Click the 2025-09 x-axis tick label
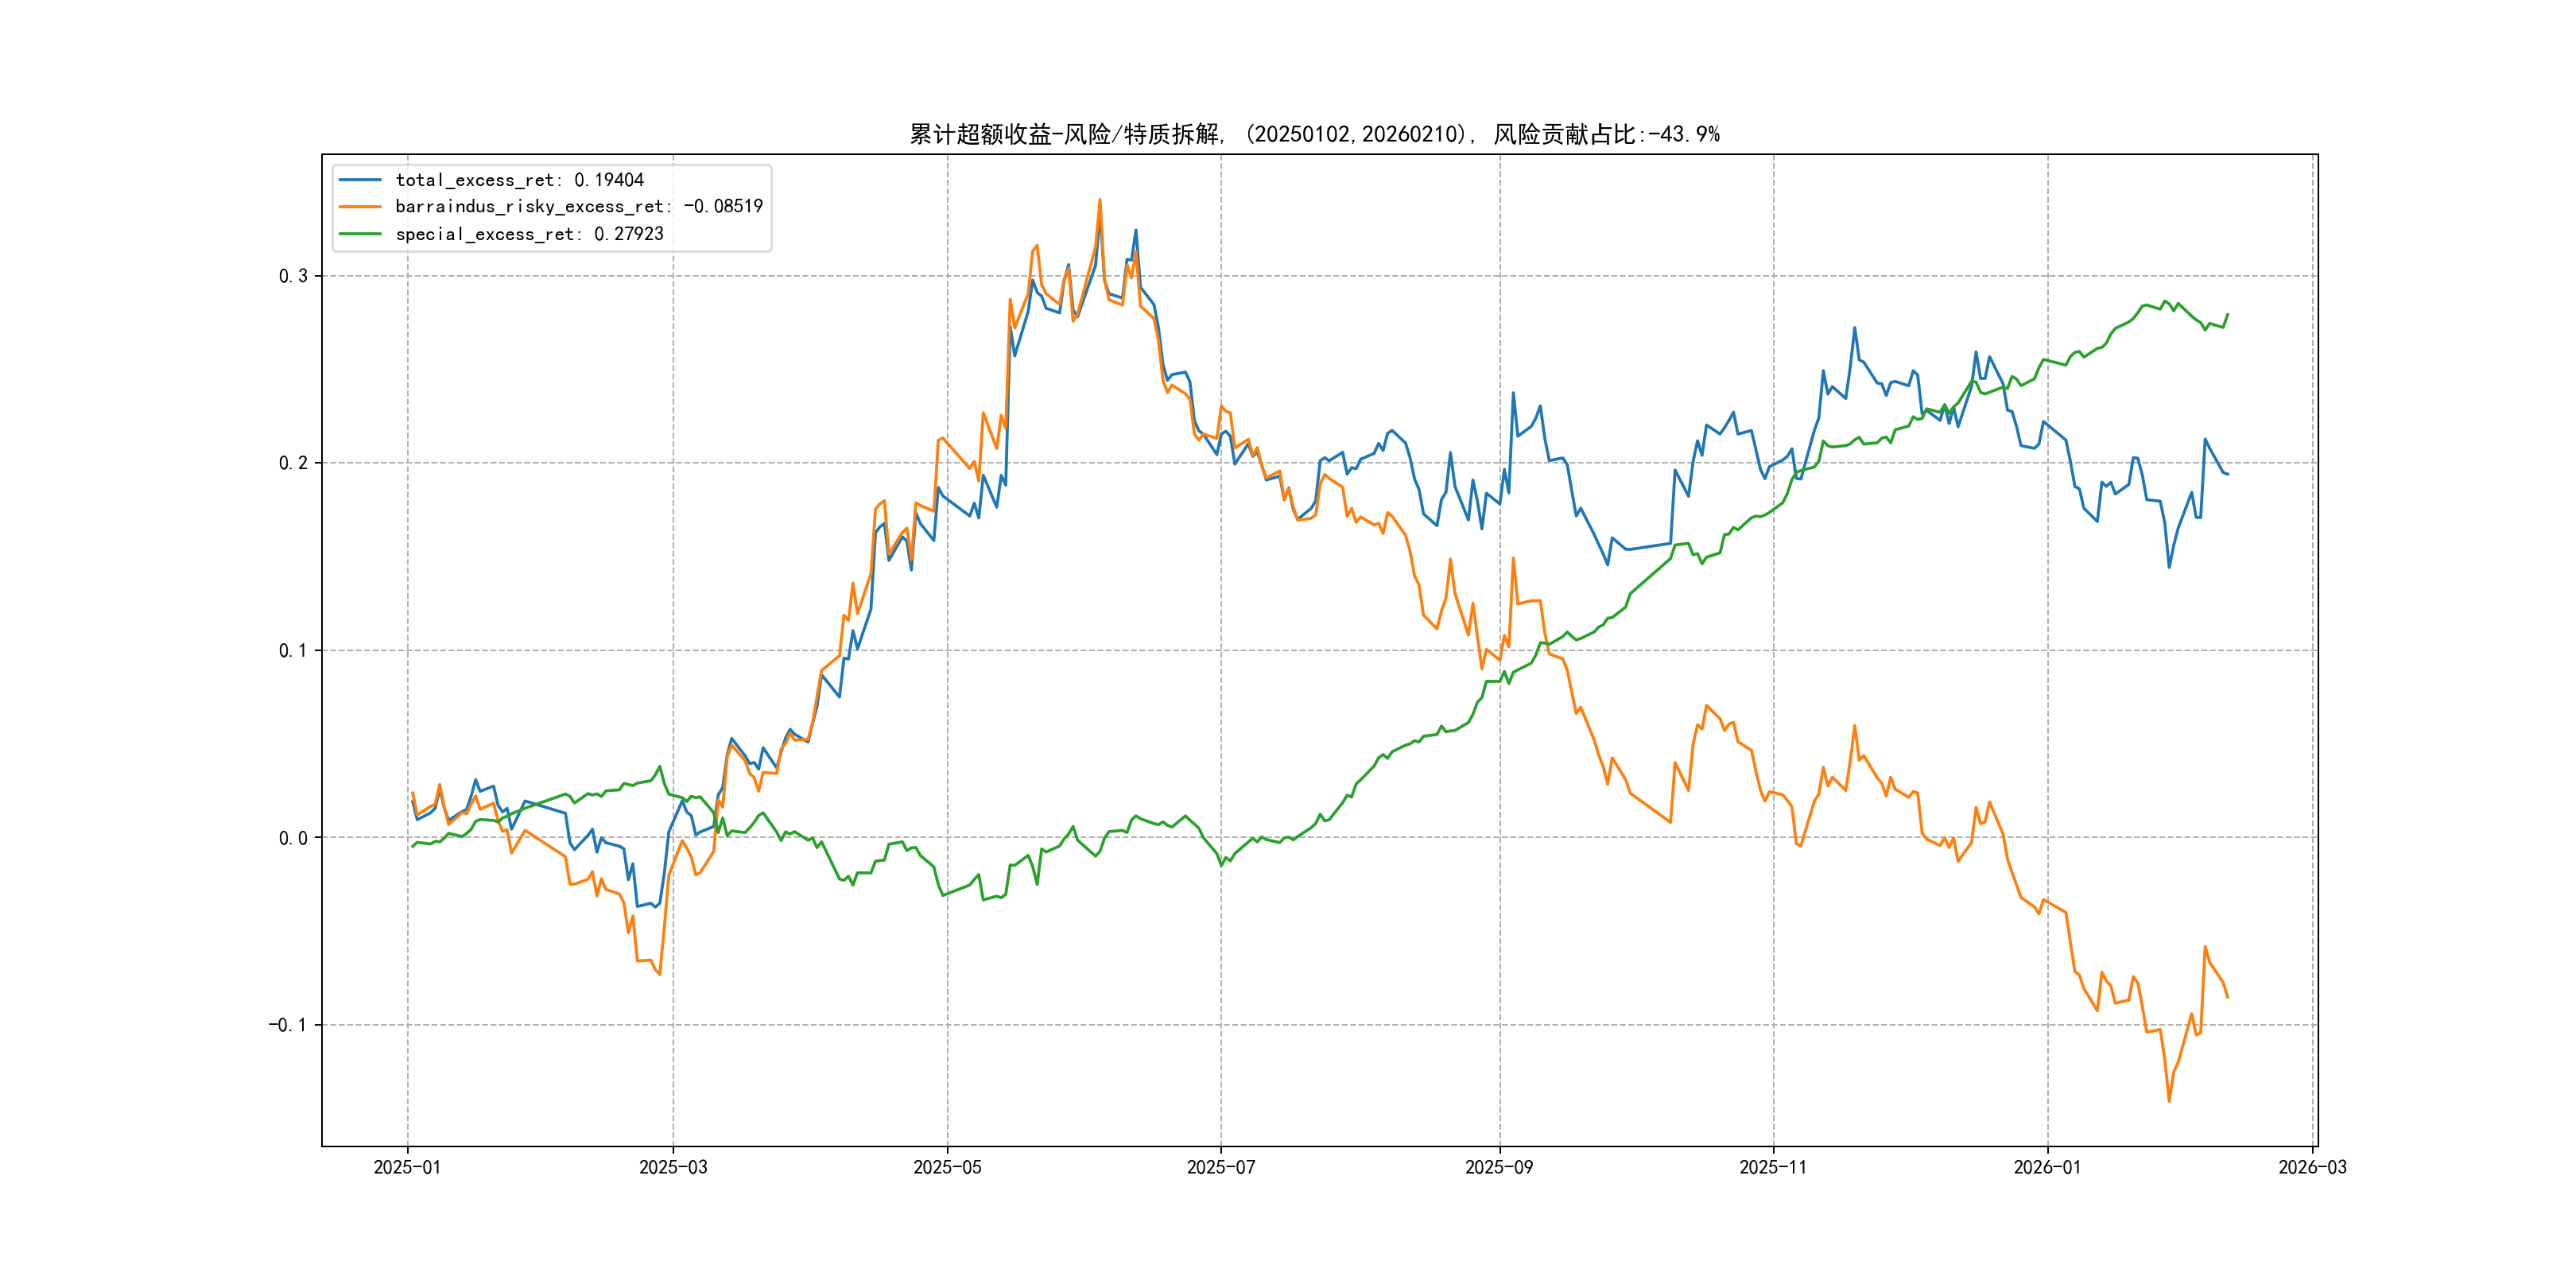Image resolution: width=2576 pixels, height=1288 pixels. click(x=1499, y=1167)
